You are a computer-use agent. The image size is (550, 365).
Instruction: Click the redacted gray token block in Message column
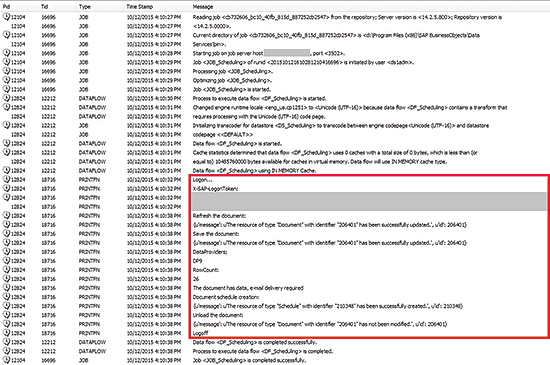tap(369, 202)
